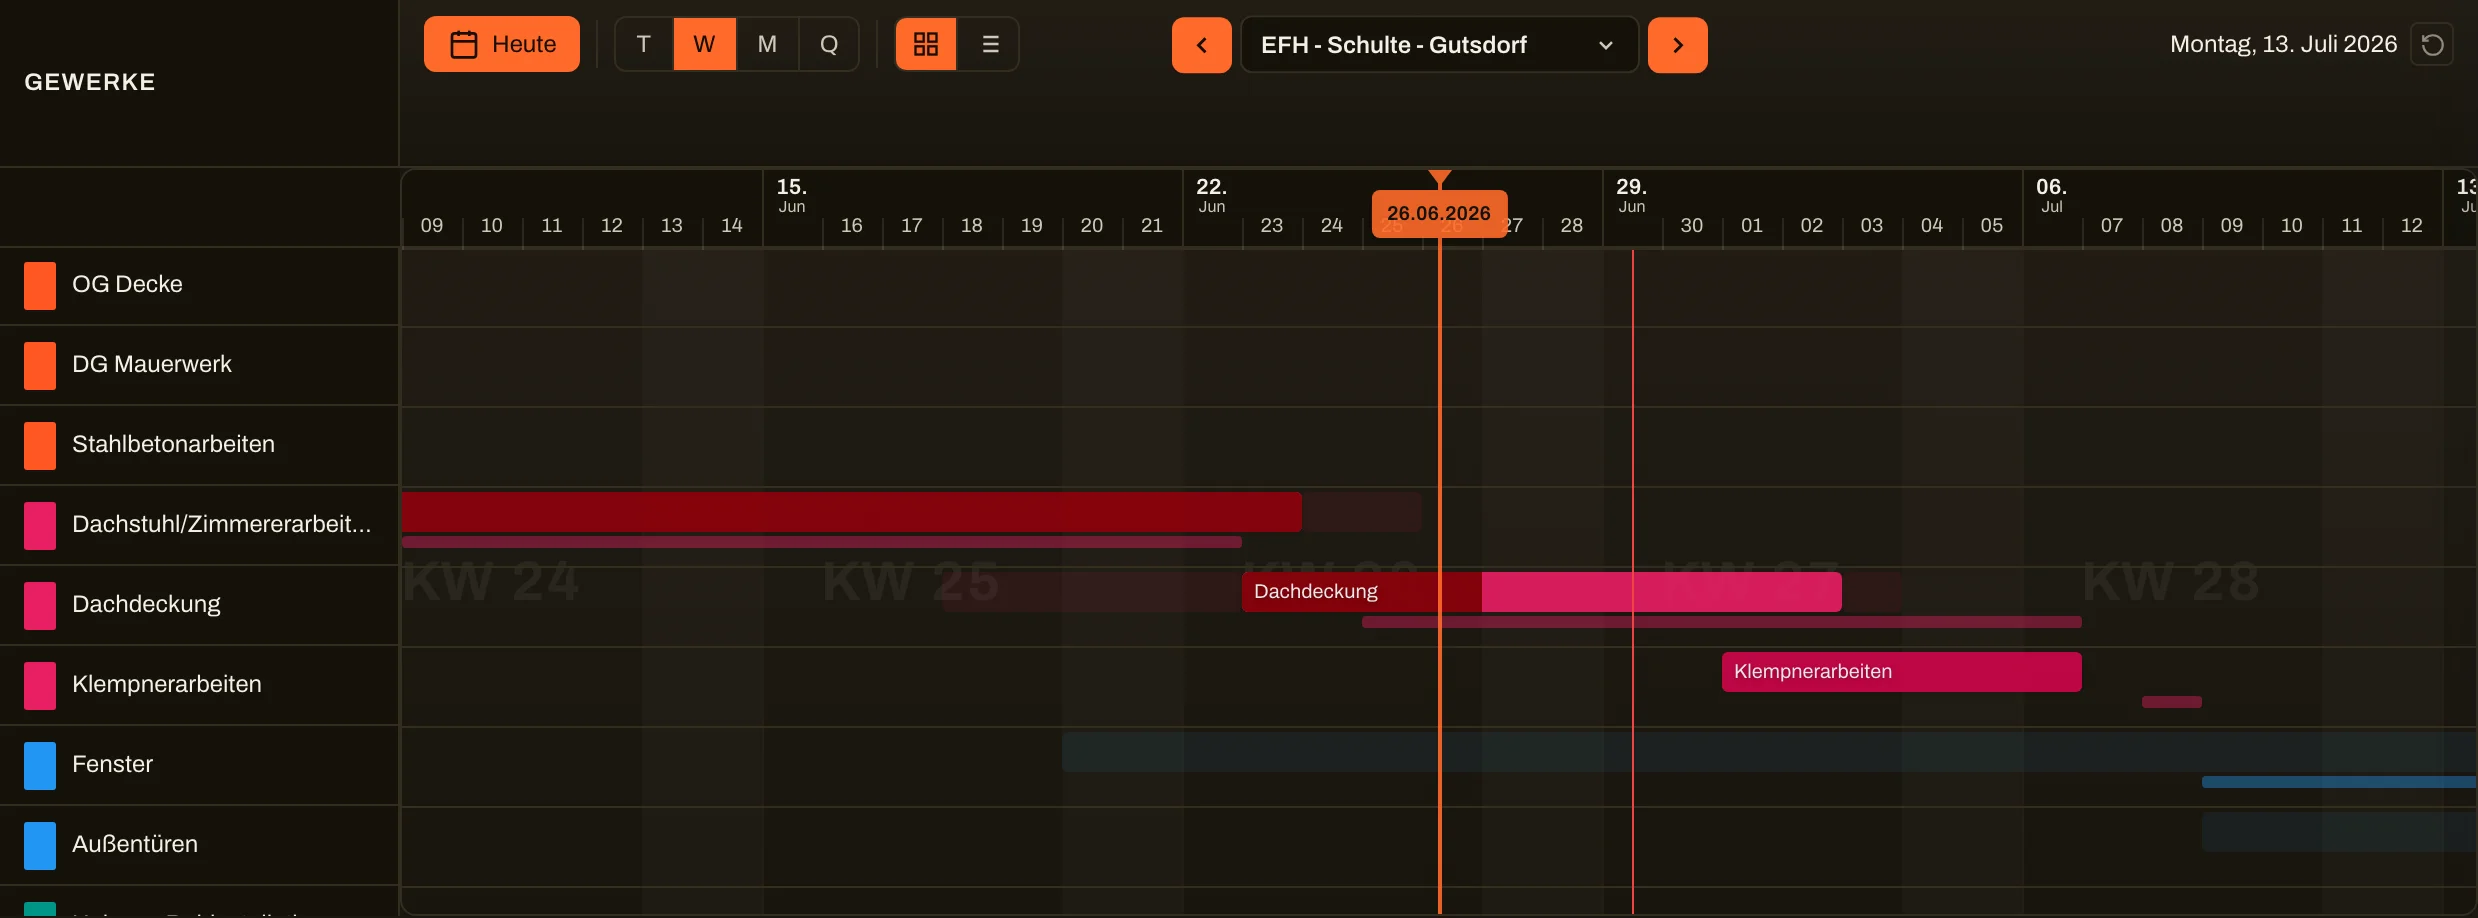Select the W week view toggle

pos(704,44)
